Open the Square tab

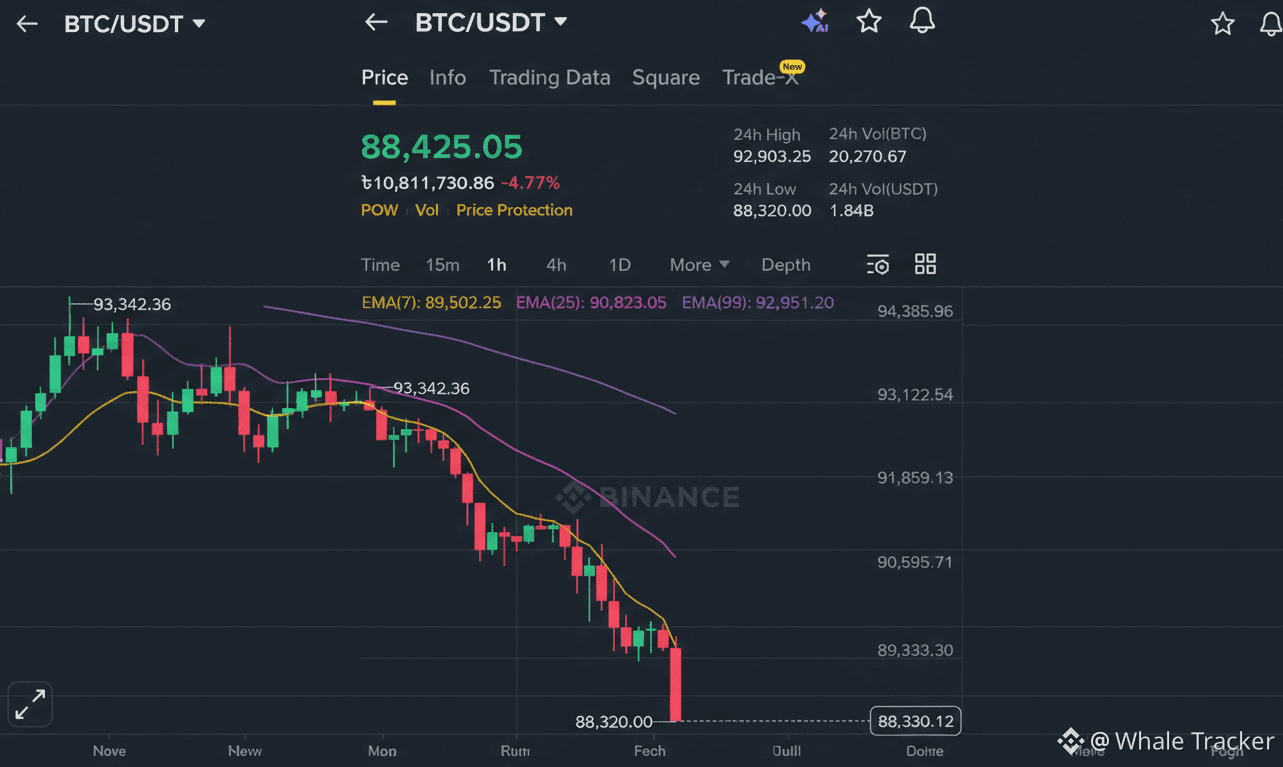point(666,78)
